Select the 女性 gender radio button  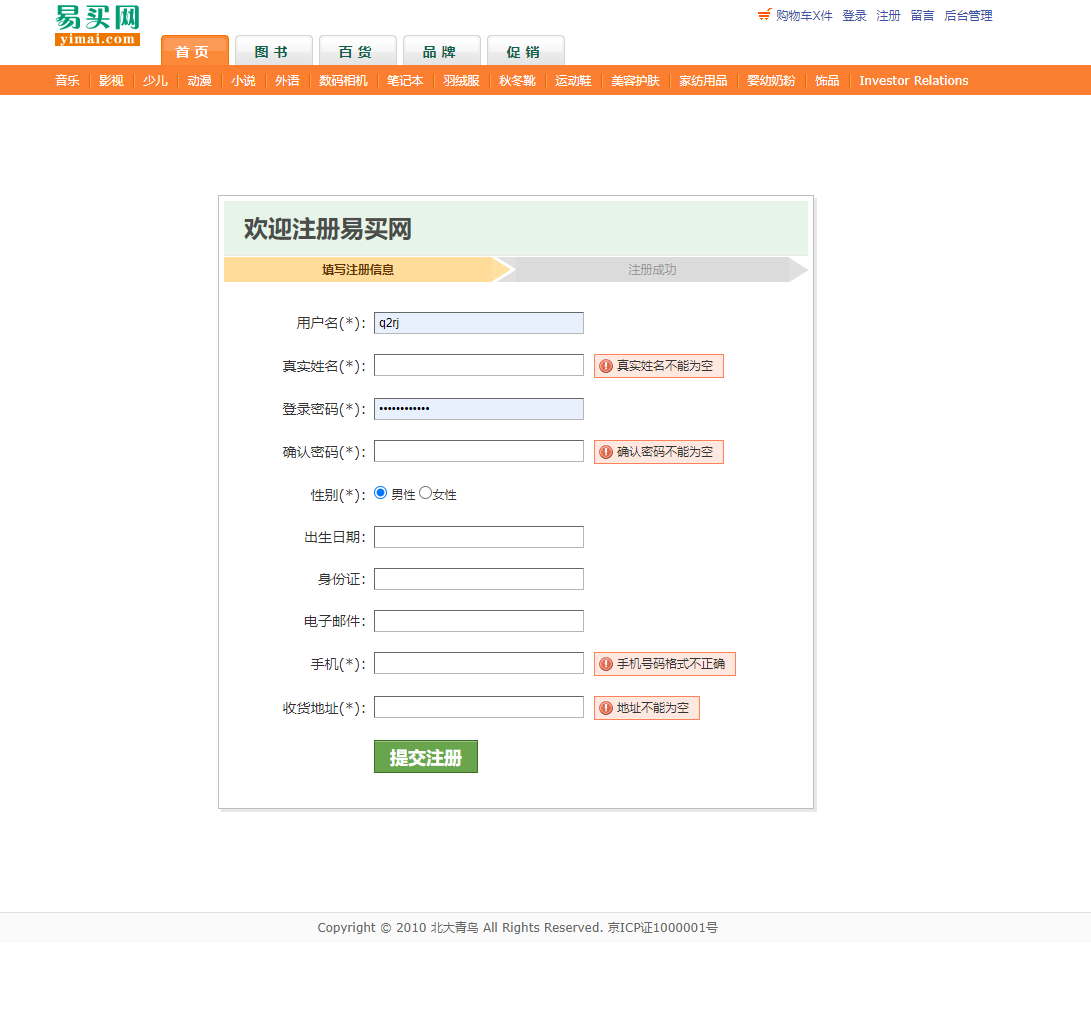pos(424,491)
